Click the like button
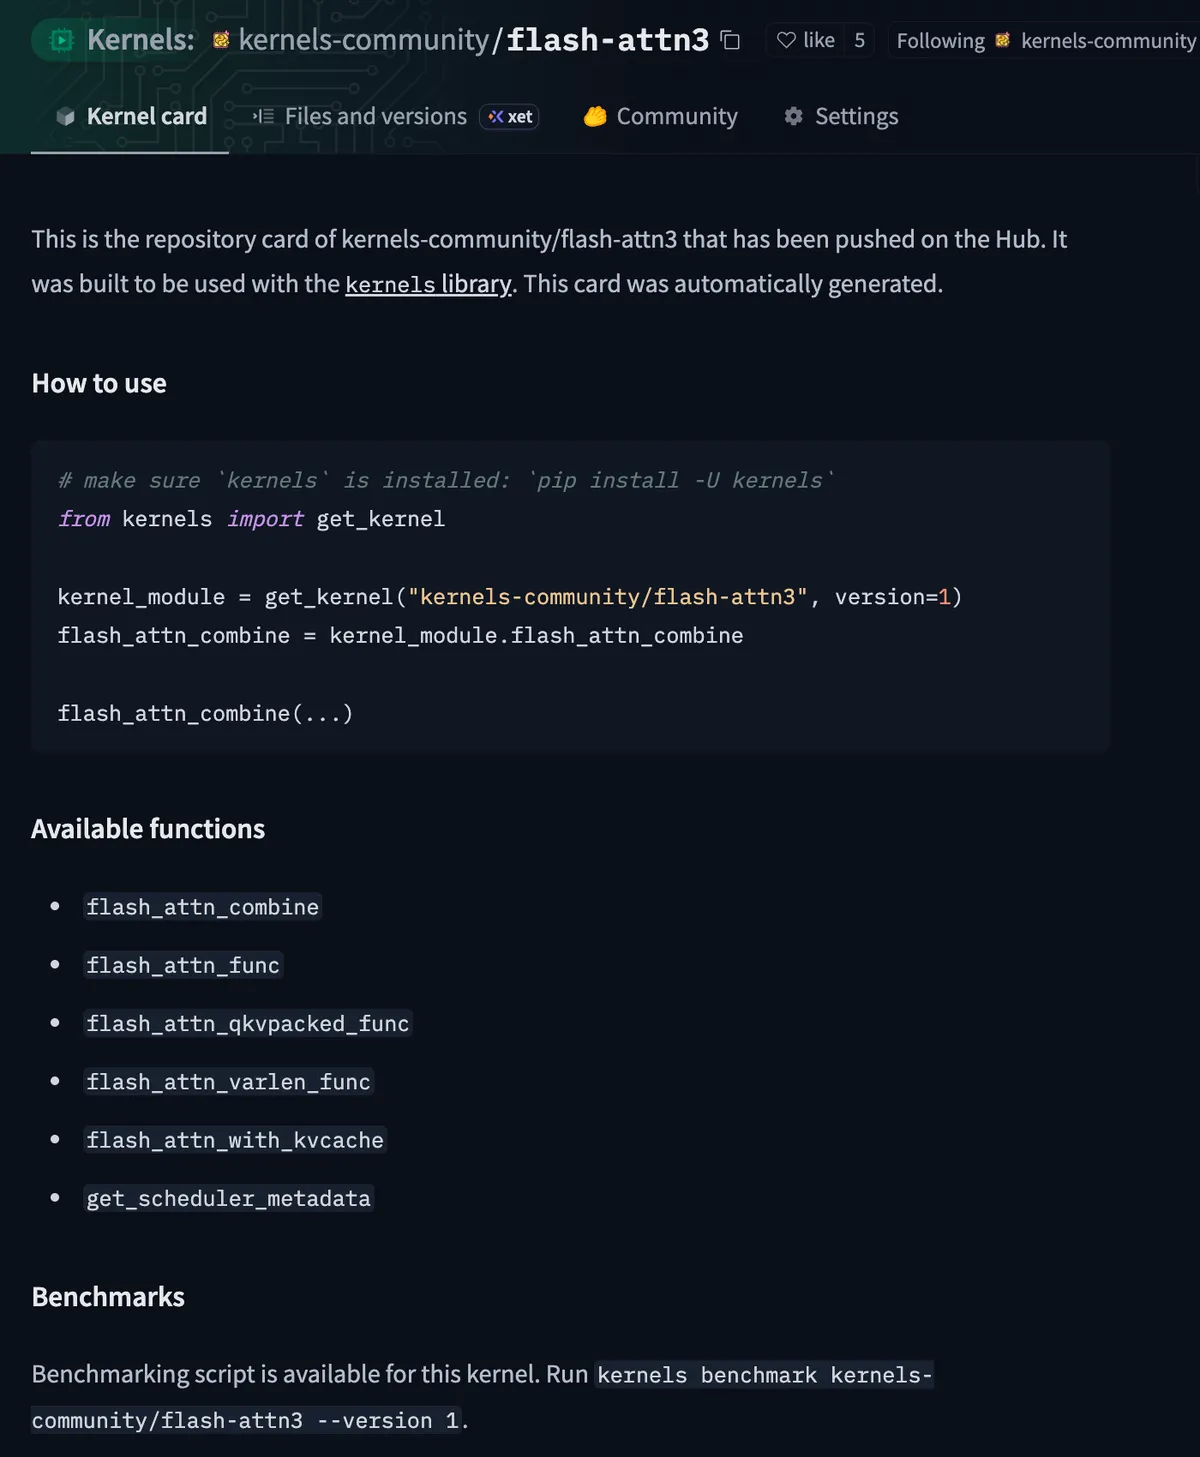Viewport: 1200px width, 1457px height. click(806, 40)
